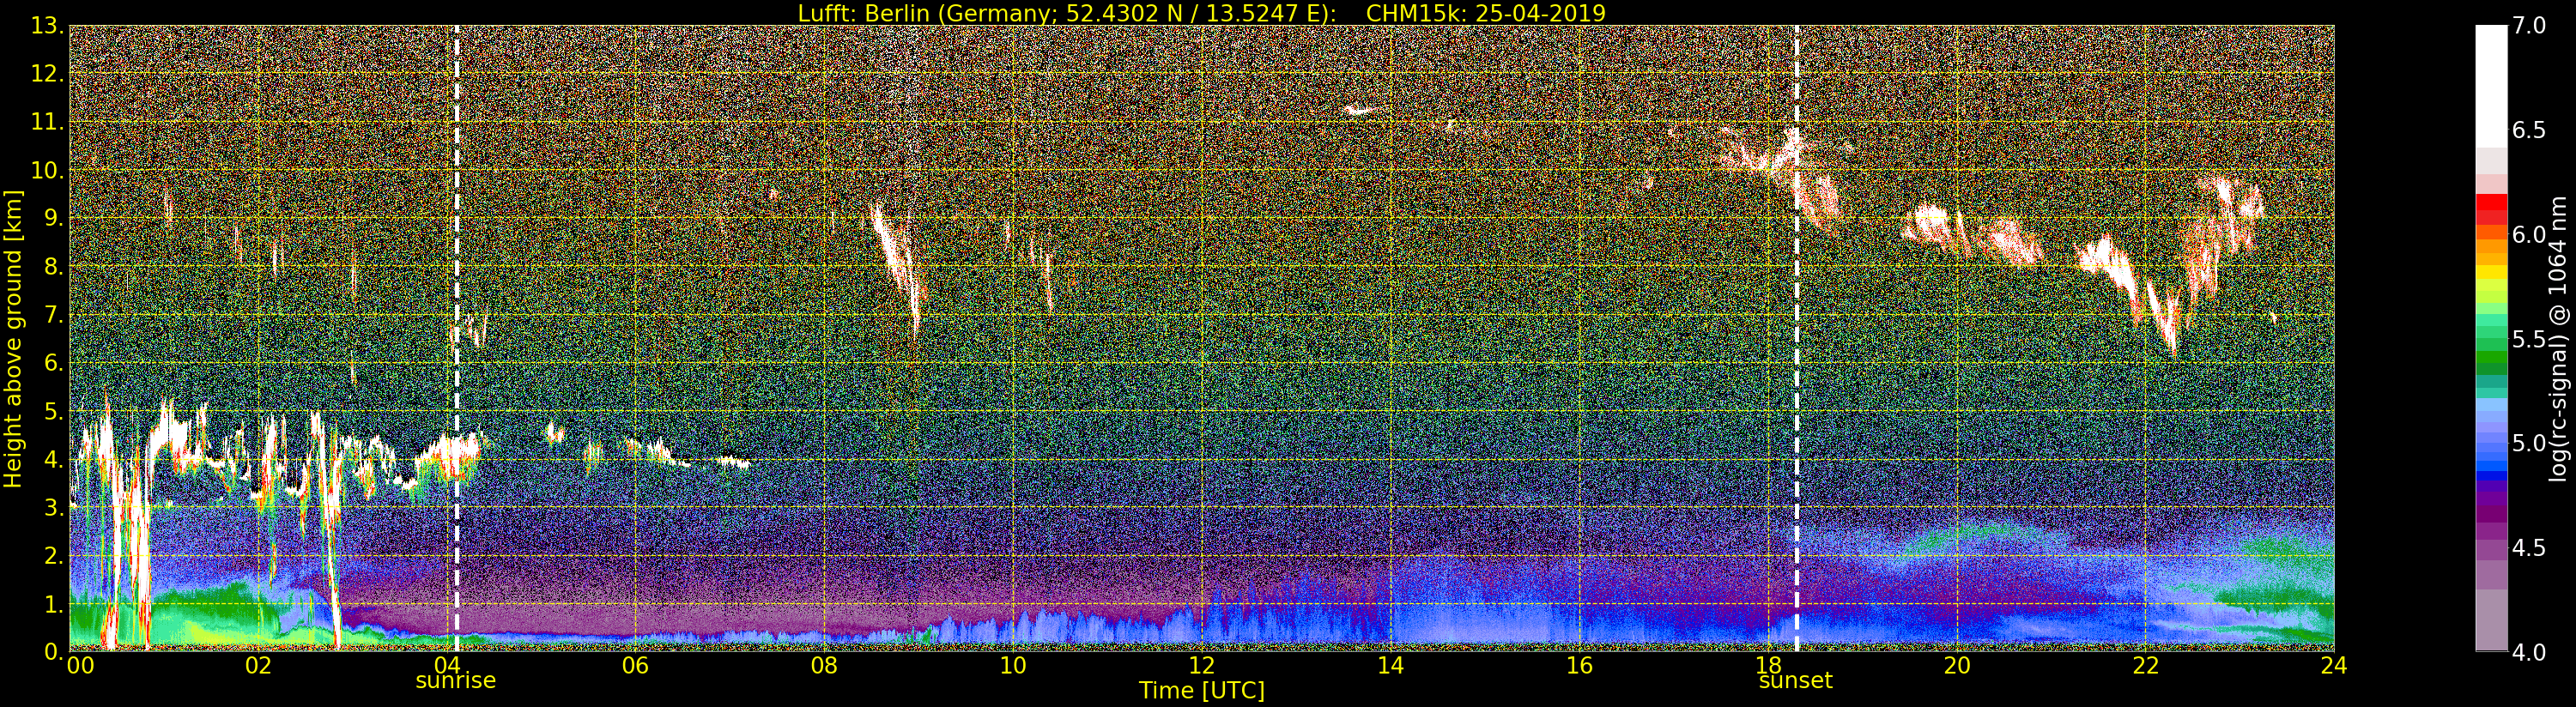Click the x-axis tick label '02'
Screen dimensions: 2576x707
(x=258, y=665)
